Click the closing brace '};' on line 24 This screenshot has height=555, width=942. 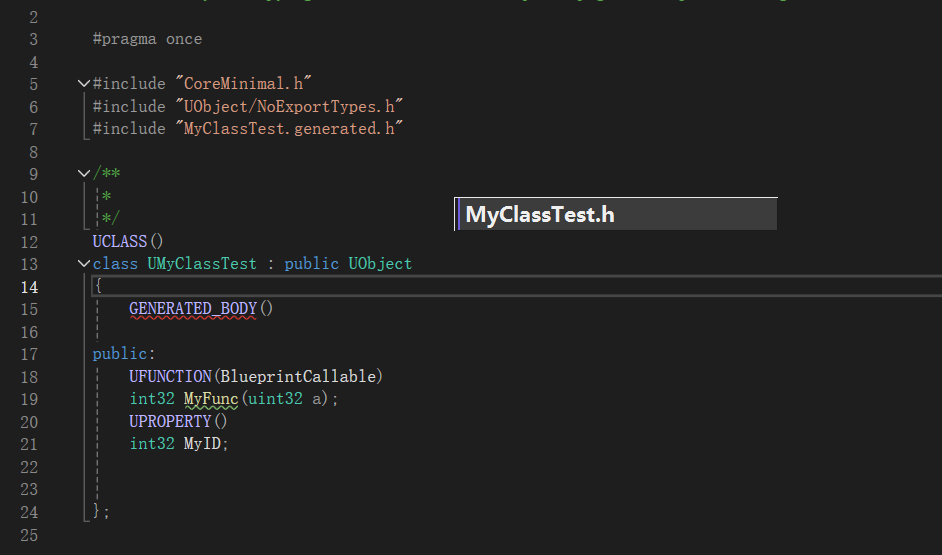click(x=101, y=511)
